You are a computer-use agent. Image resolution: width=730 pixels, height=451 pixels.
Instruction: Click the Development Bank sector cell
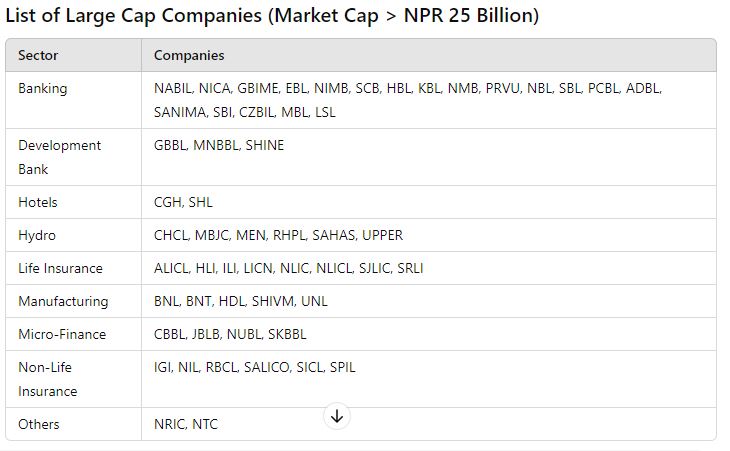point(59,157)
